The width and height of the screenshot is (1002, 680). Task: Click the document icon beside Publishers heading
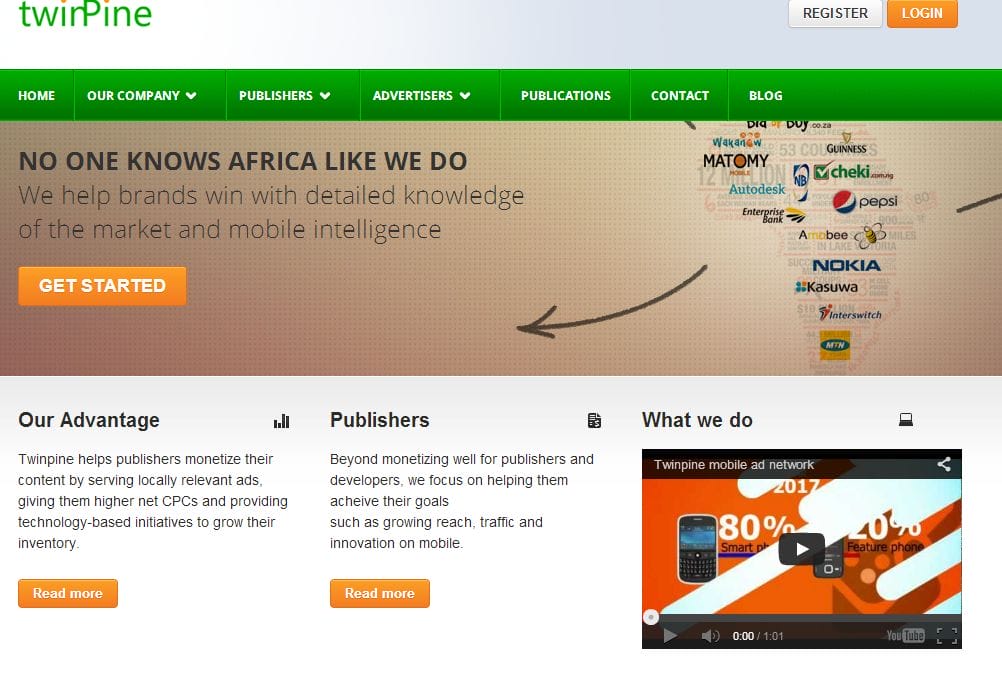tap(594, 420)
